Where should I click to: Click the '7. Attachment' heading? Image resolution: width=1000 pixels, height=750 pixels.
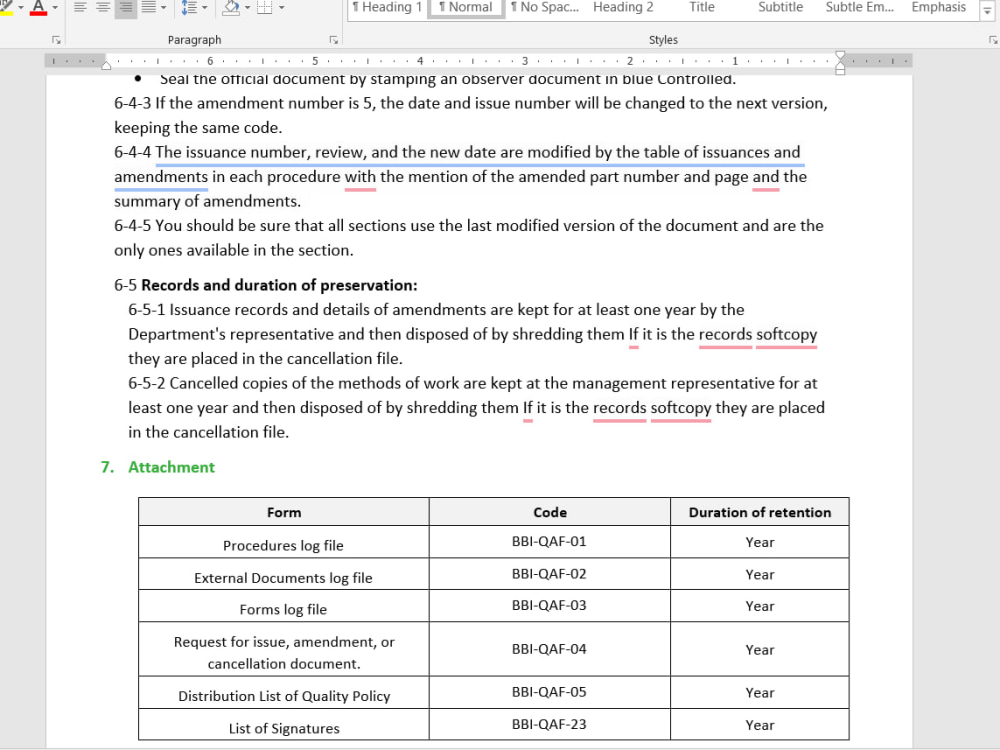click(x=158, y=467)
